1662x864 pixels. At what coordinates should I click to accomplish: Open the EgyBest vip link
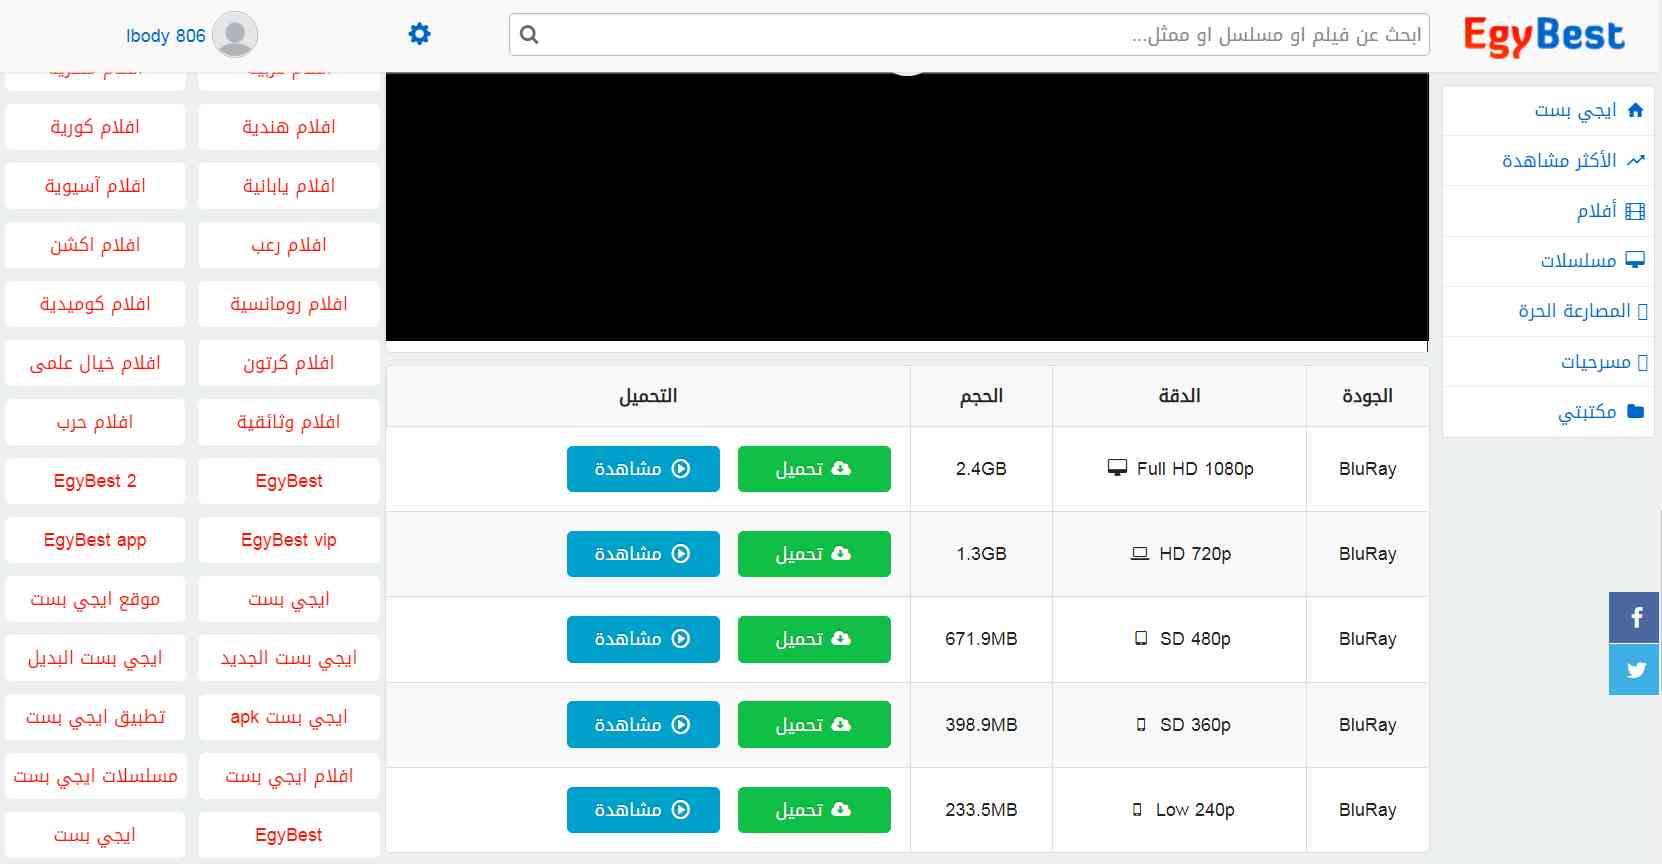289,540
